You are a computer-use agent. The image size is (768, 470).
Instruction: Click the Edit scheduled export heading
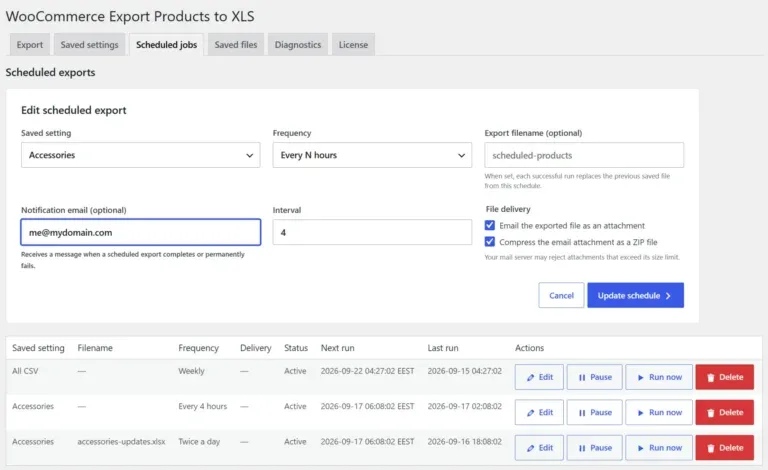click(x=73, y=111)
